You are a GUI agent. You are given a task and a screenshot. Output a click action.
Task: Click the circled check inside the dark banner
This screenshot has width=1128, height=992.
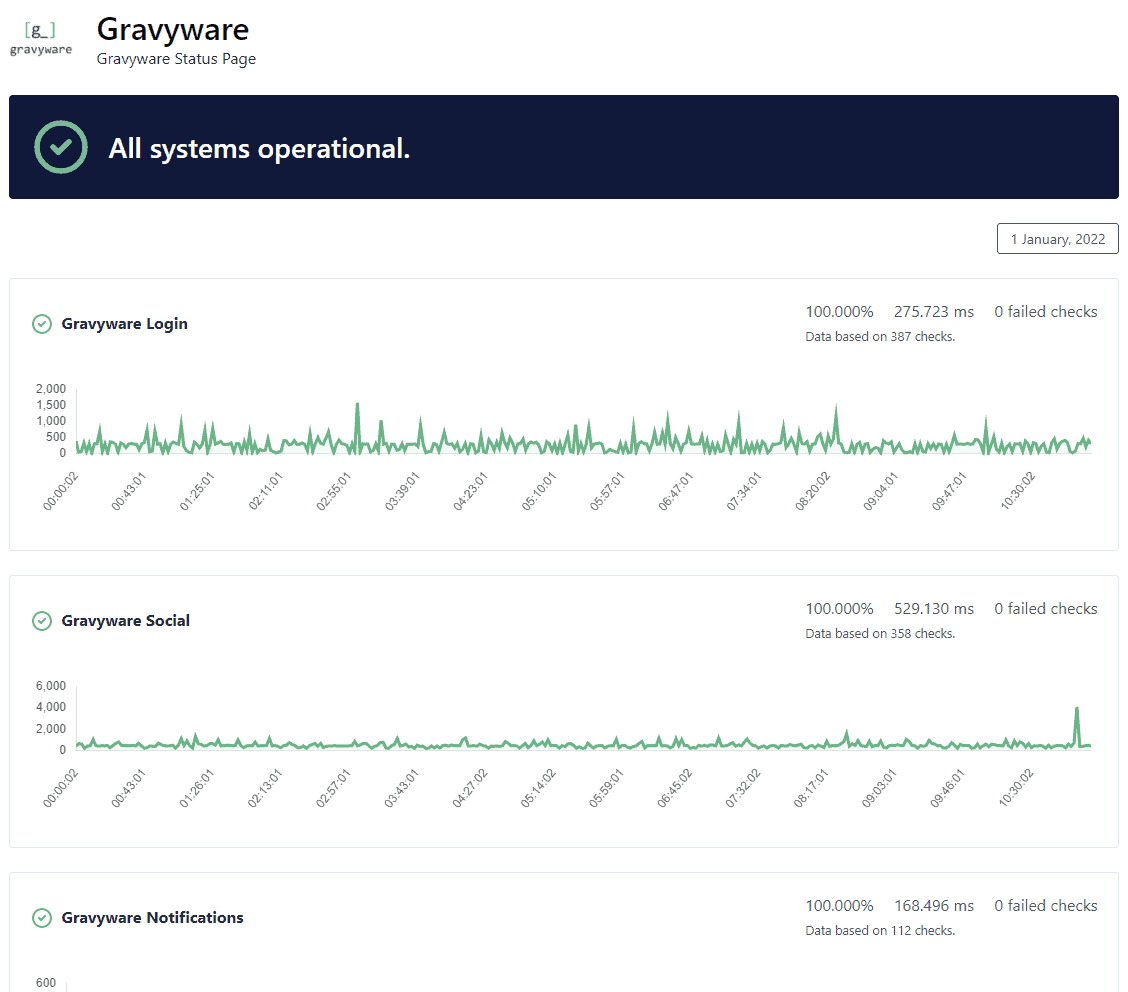(x=61, y=147)
